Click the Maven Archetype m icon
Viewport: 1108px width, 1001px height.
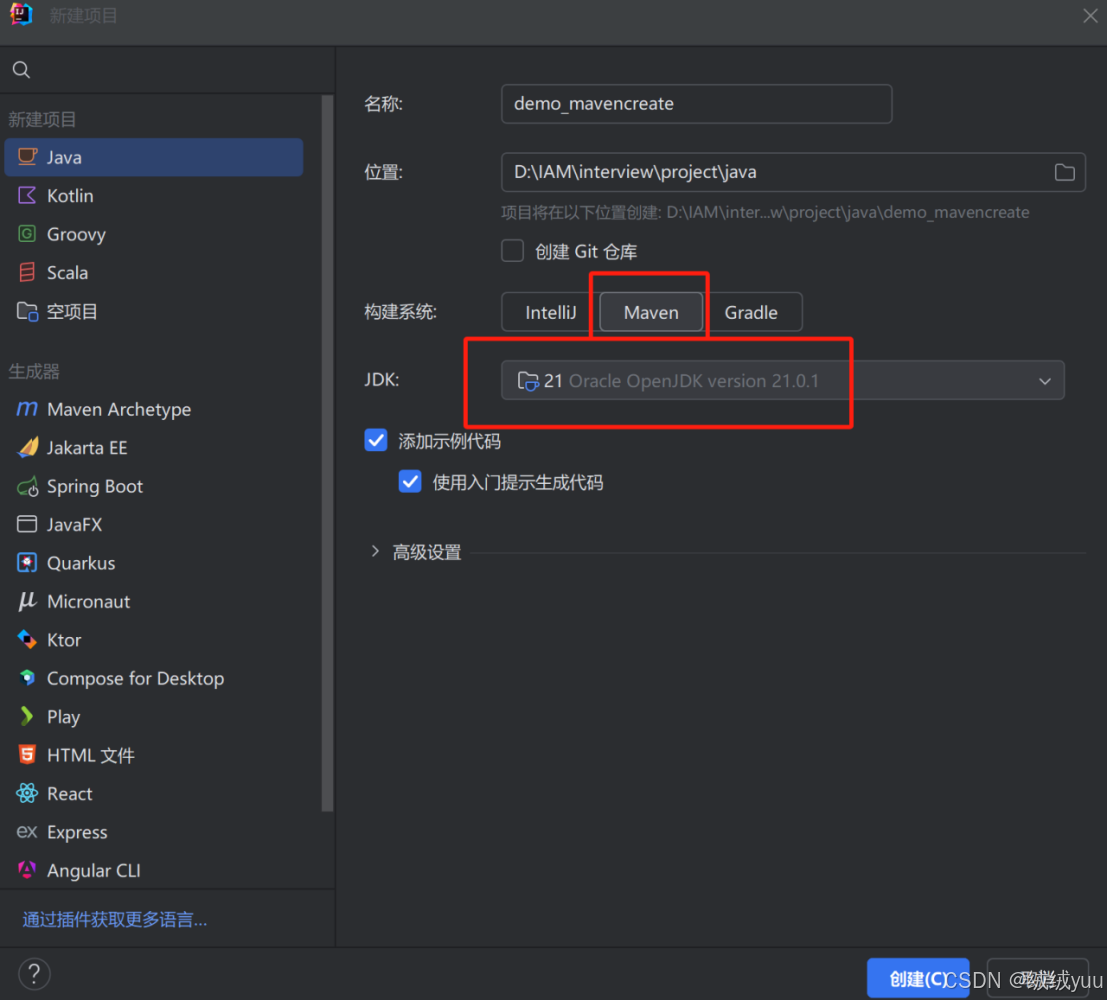tap(27, 409)
